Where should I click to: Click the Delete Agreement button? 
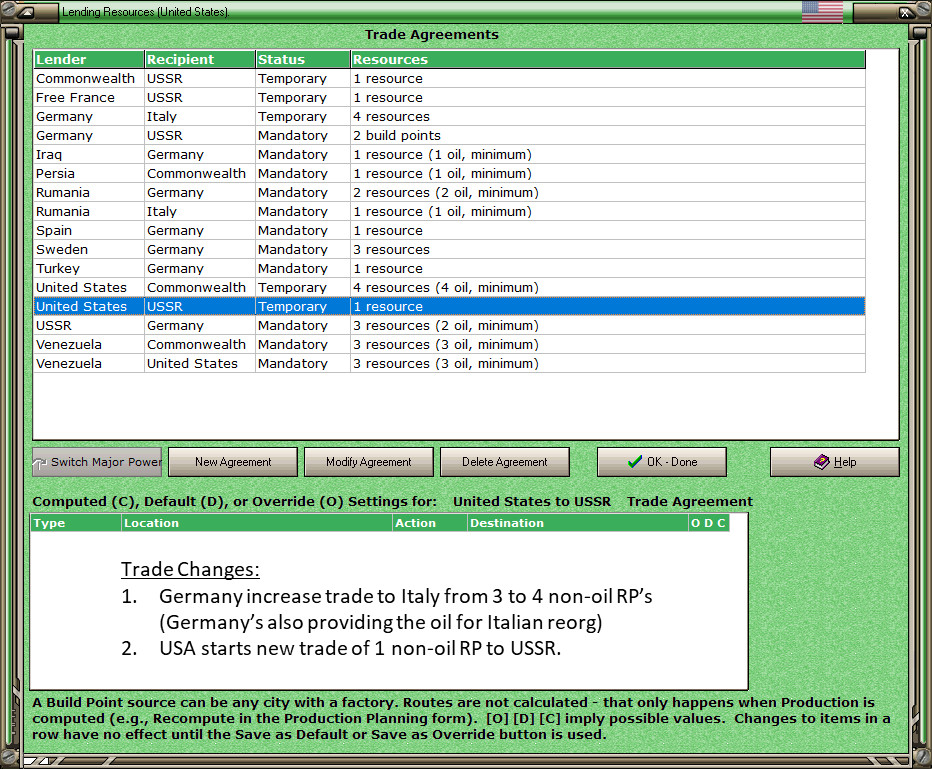coord(505,462)
